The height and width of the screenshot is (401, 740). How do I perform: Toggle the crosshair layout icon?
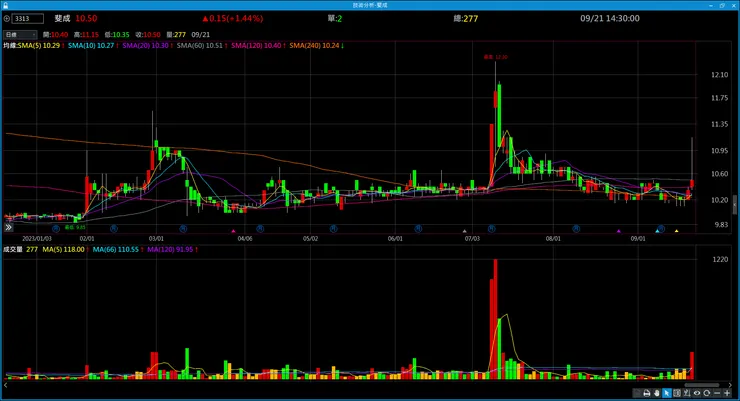pos(677,393)
